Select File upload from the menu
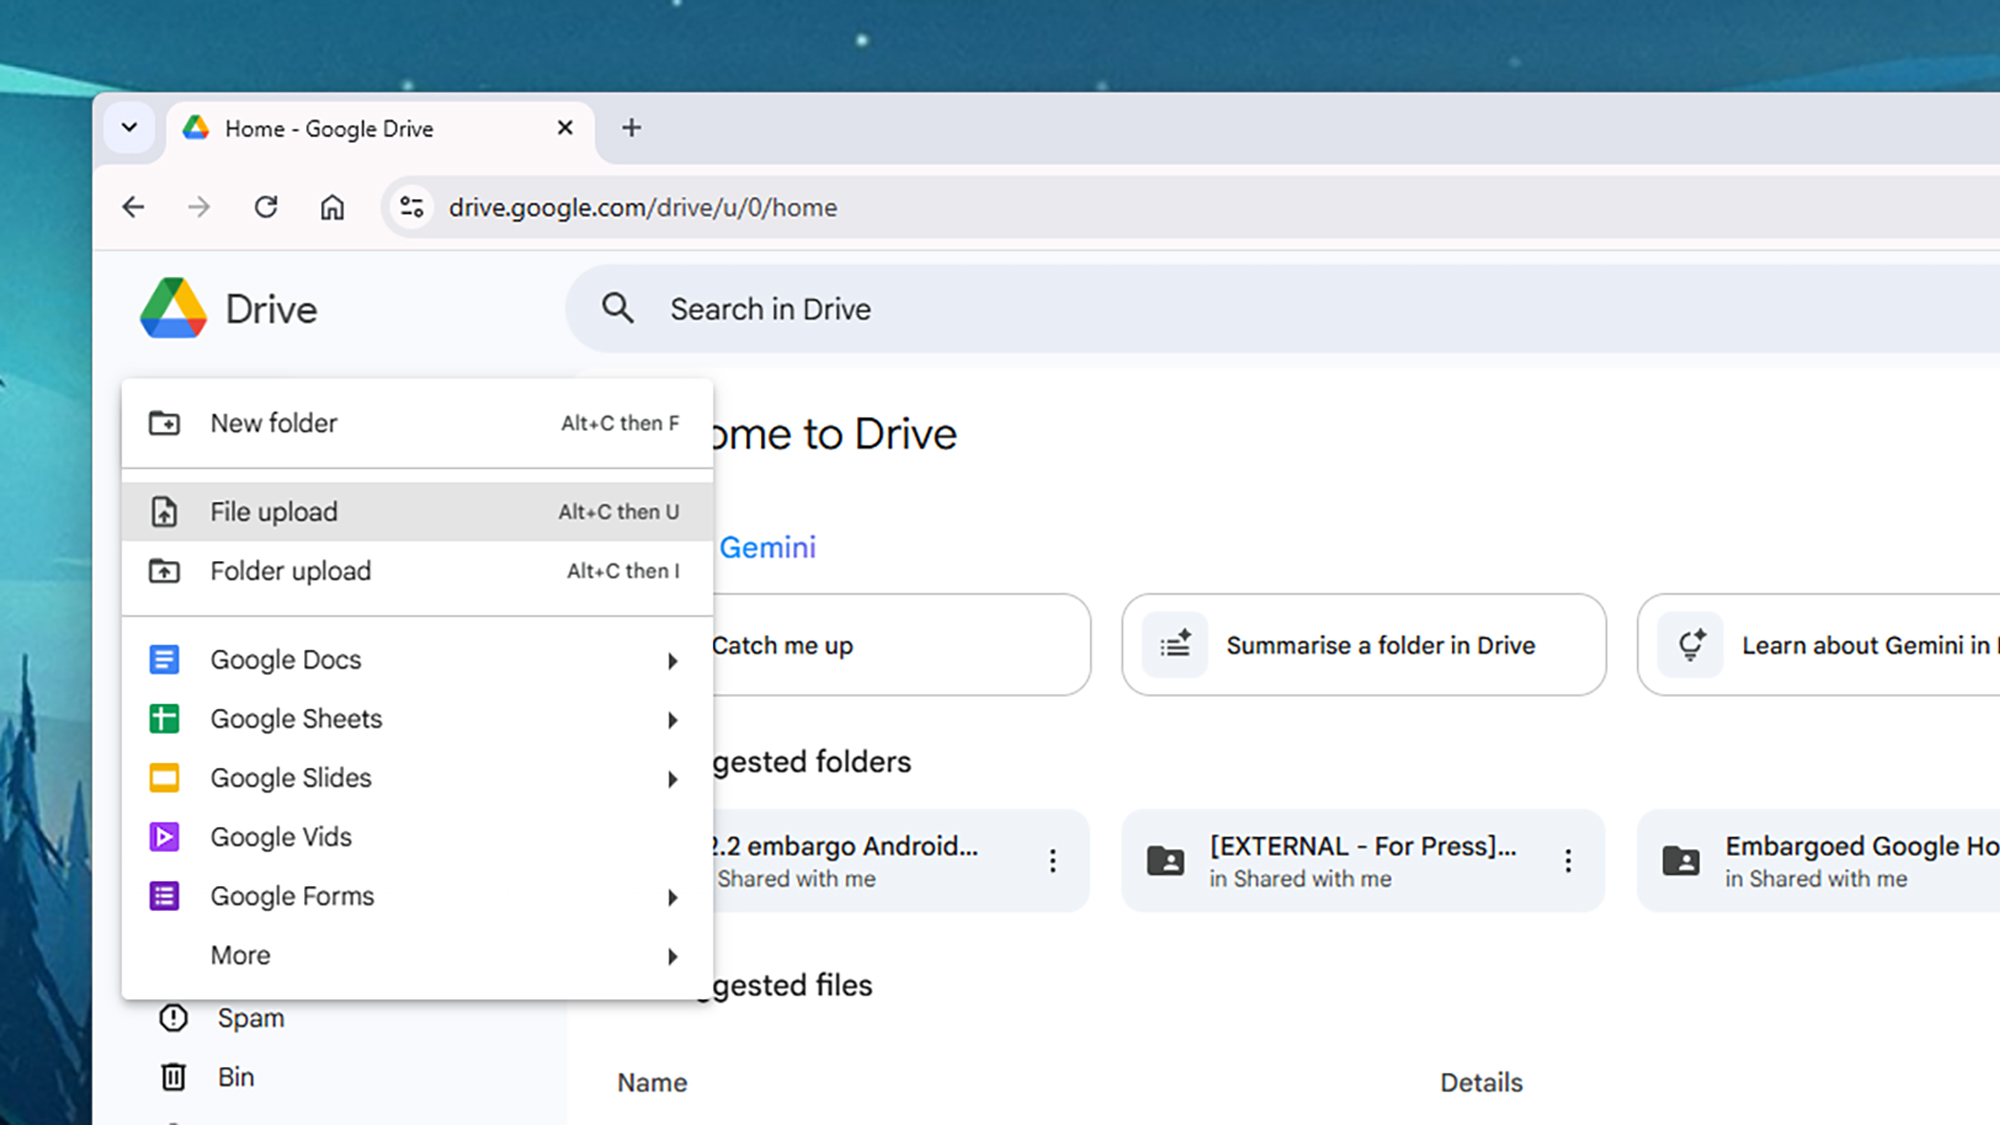 point(273,511)
